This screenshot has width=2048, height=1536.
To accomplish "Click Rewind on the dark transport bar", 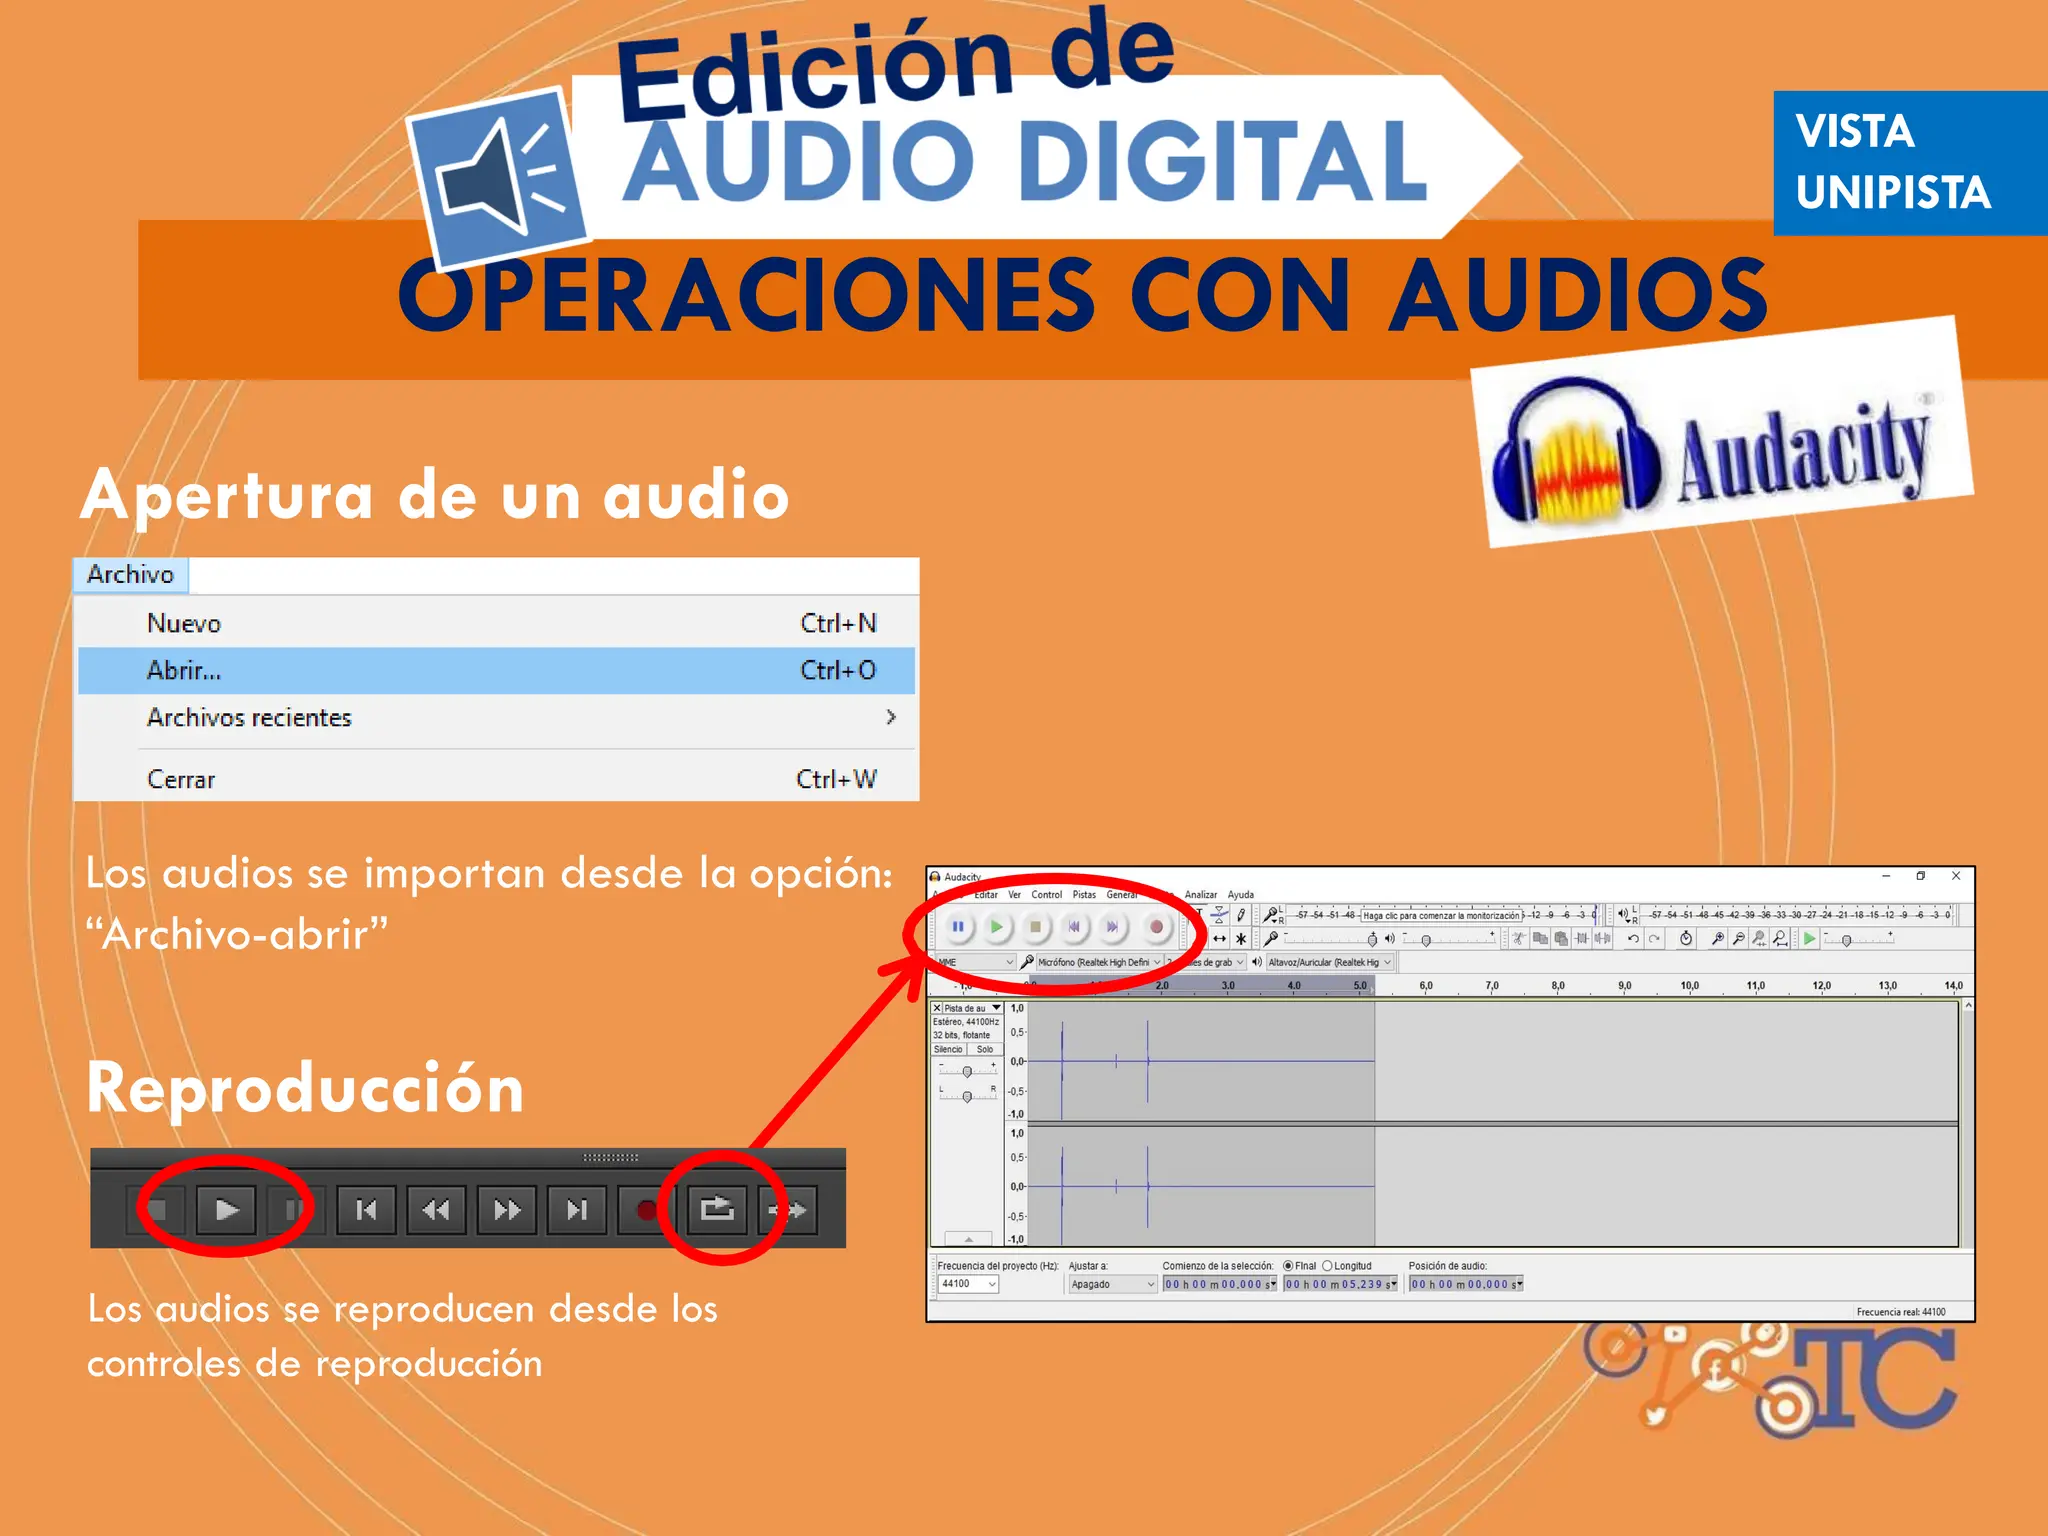I will [x=436, y=1210].
